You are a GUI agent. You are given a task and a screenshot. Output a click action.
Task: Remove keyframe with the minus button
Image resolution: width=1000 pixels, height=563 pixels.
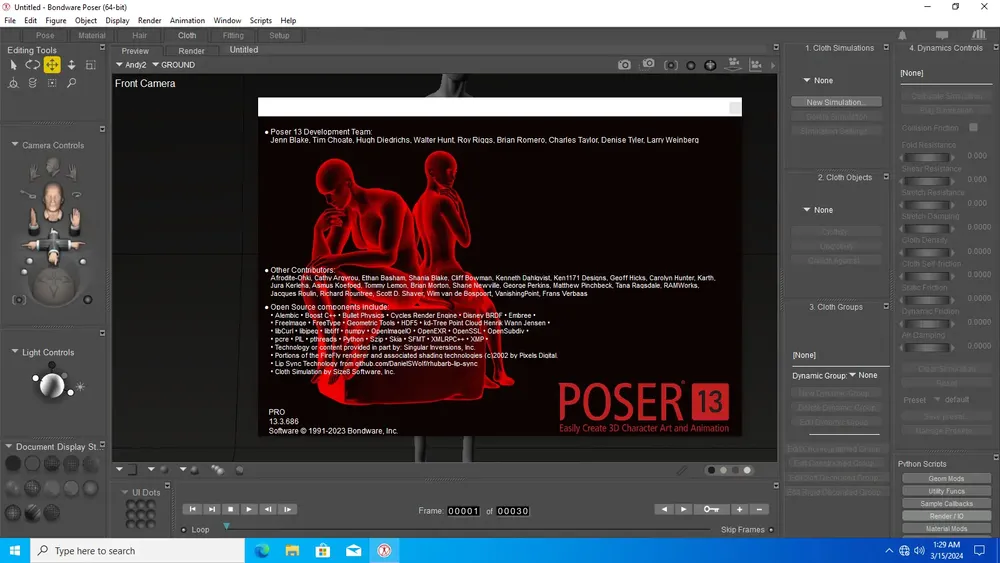click(x=759, y=509)
